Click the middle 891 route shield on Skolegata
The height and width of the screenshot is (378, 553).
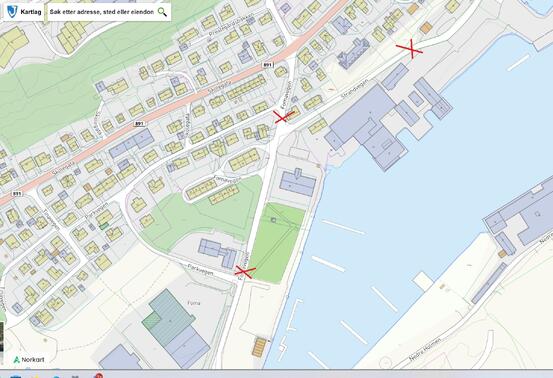tap(140, 124)
